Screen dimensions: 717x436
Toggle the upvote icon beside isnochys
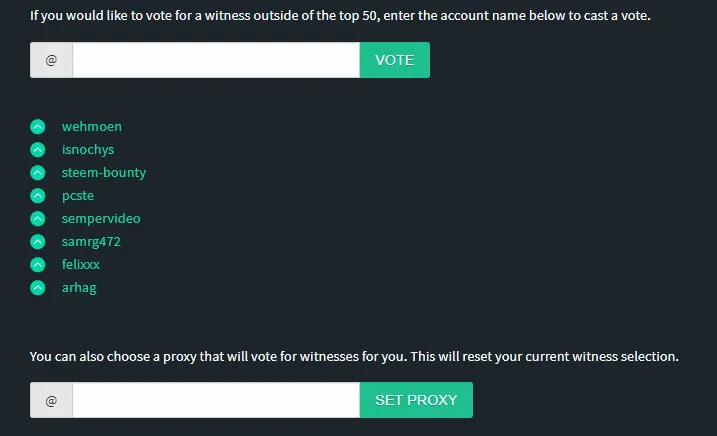(x=37, y=150)
